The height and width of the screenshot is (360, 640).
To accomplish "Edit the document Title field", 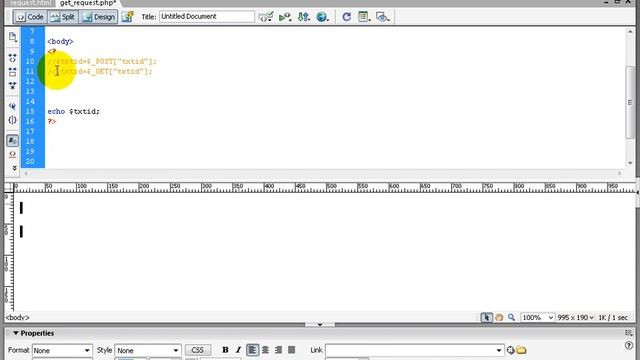I will pyautogui.click(x=207, y=17).
